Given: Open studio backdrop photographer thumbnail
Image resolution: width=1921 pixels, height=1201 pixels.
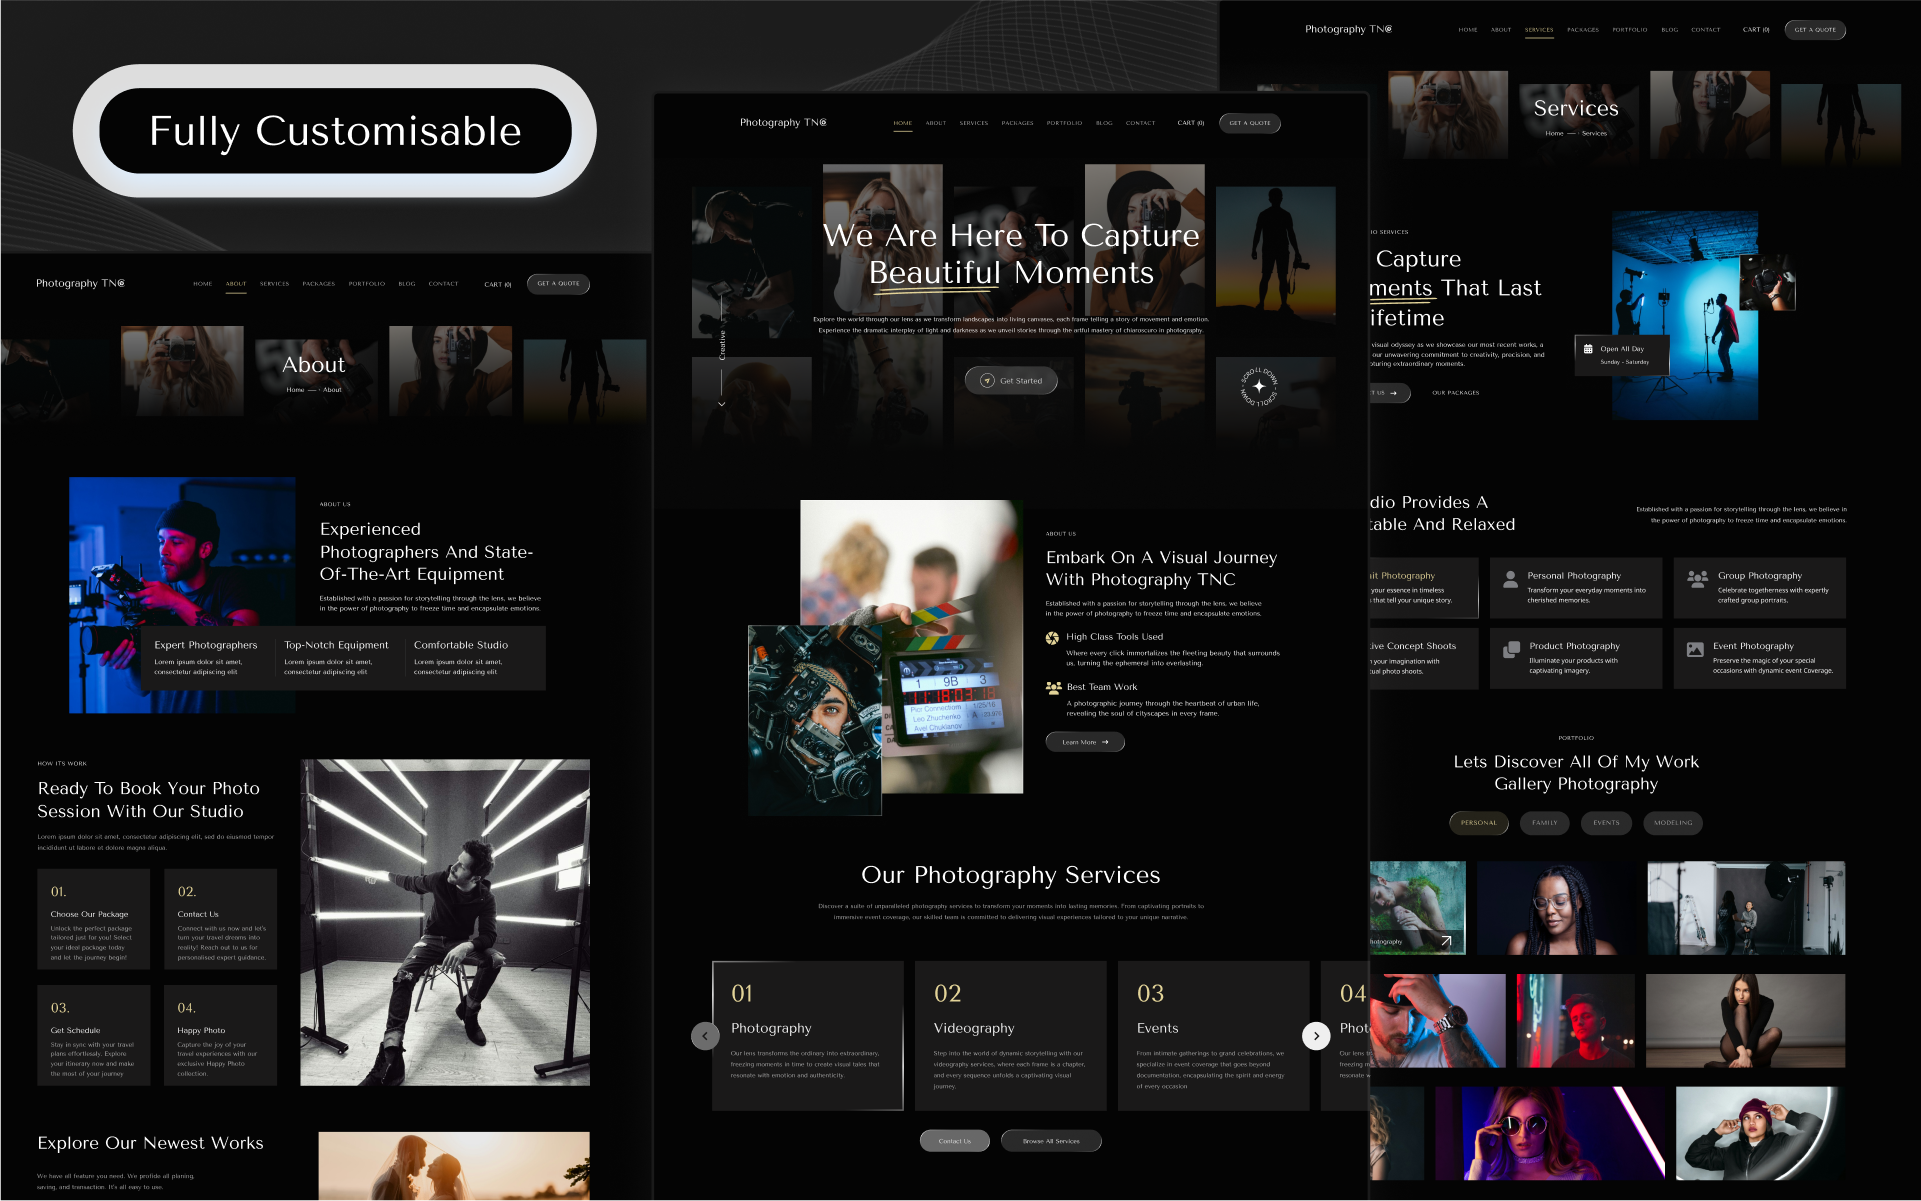Looking at the screenshot, I should 1746,908.
